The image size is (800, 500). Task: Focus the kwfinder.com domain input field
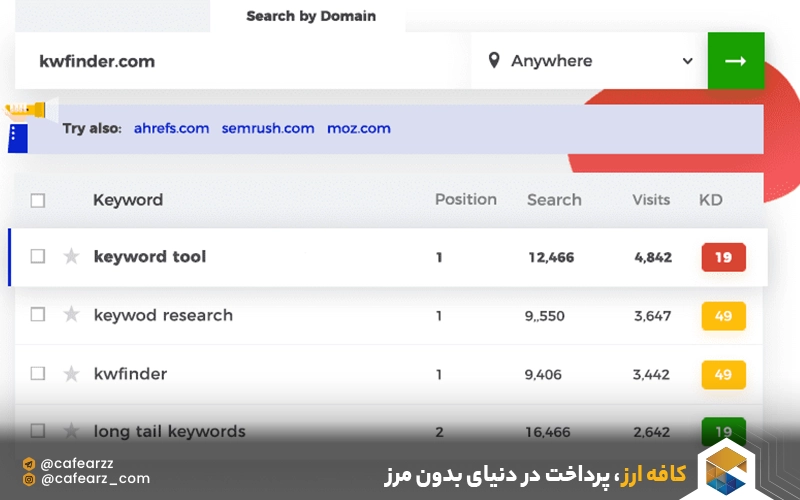click(243, 61)
